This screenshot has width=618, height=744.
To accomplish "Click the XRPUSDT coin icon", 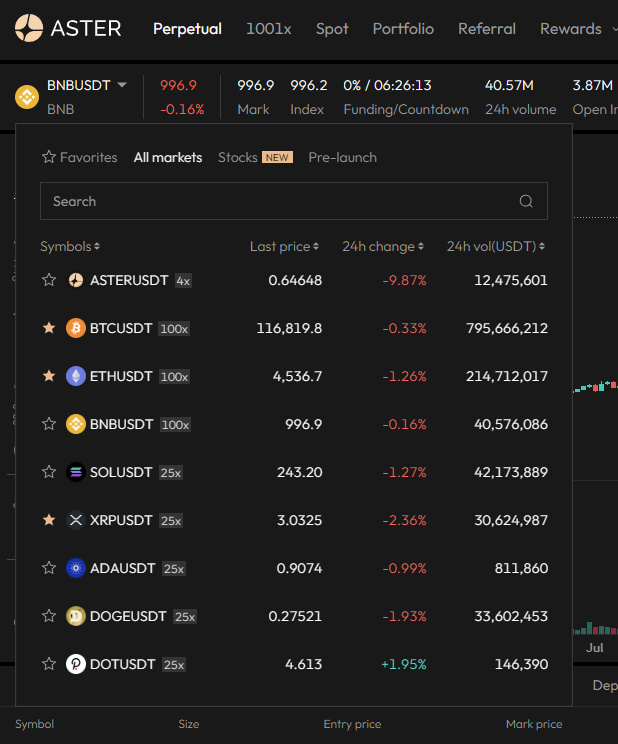I will pyautogui.click(x=75, y=520).
